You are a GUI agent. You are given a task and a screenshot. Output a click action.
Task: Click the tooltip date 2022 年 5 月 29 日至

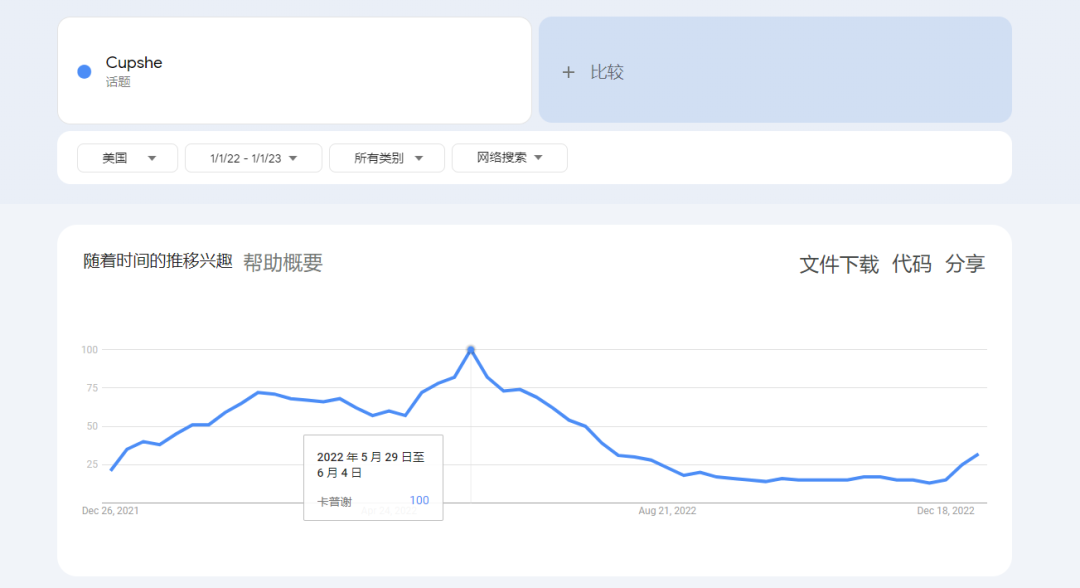coord(371,457)
